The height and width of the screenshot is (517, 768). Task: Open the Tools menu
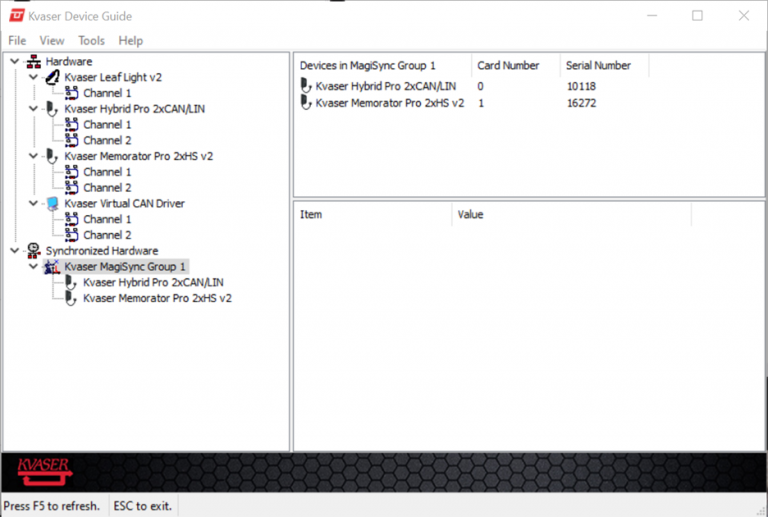tap(91, 40)
